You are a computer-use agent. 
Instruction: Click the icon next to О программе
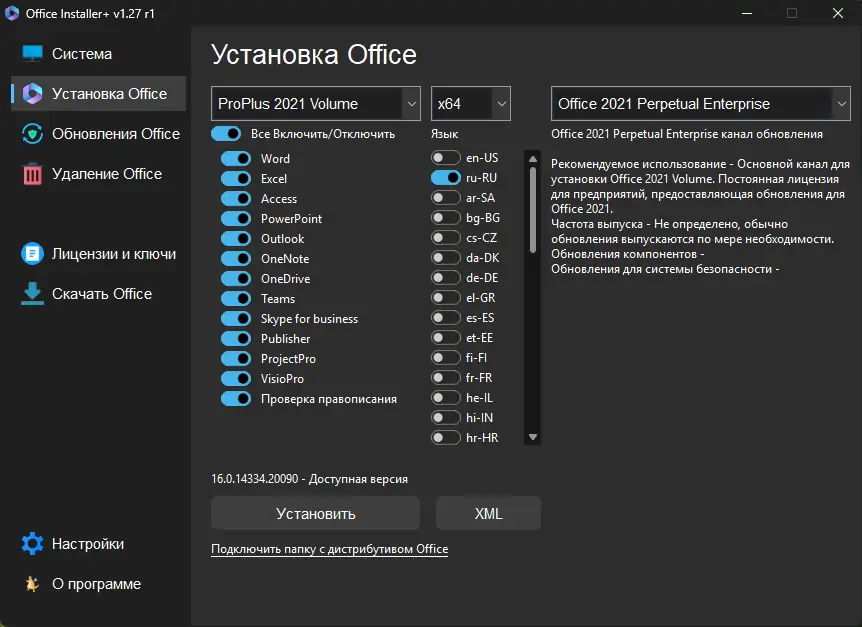pyautogui.click(x=33, y=584)
